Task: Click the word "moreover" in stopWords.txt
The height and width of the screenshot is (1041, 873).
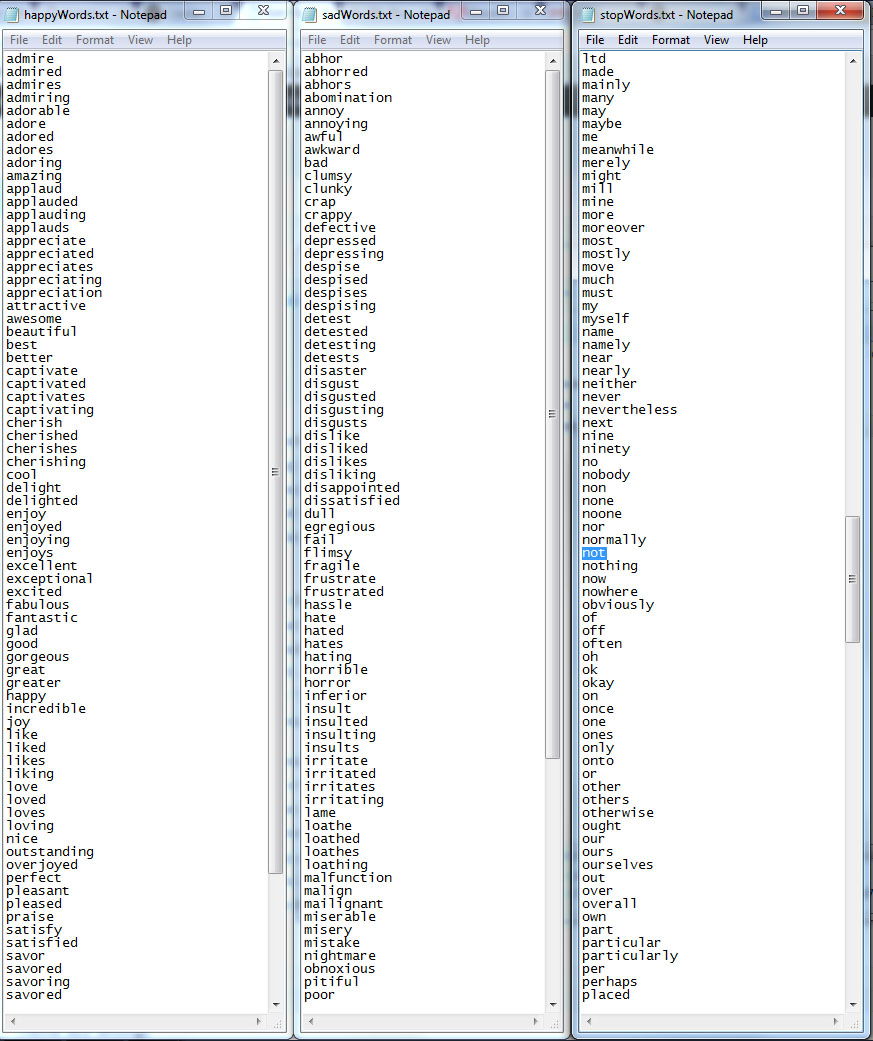Action: coord(613,228)
